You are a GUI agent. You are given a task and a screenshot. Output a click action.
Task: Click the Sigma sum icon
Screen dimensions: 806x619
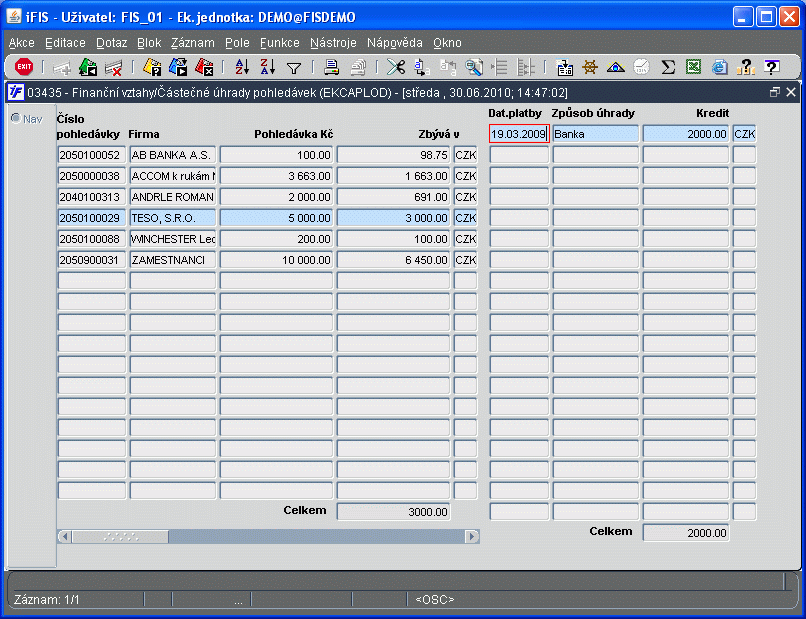(668, 67)
